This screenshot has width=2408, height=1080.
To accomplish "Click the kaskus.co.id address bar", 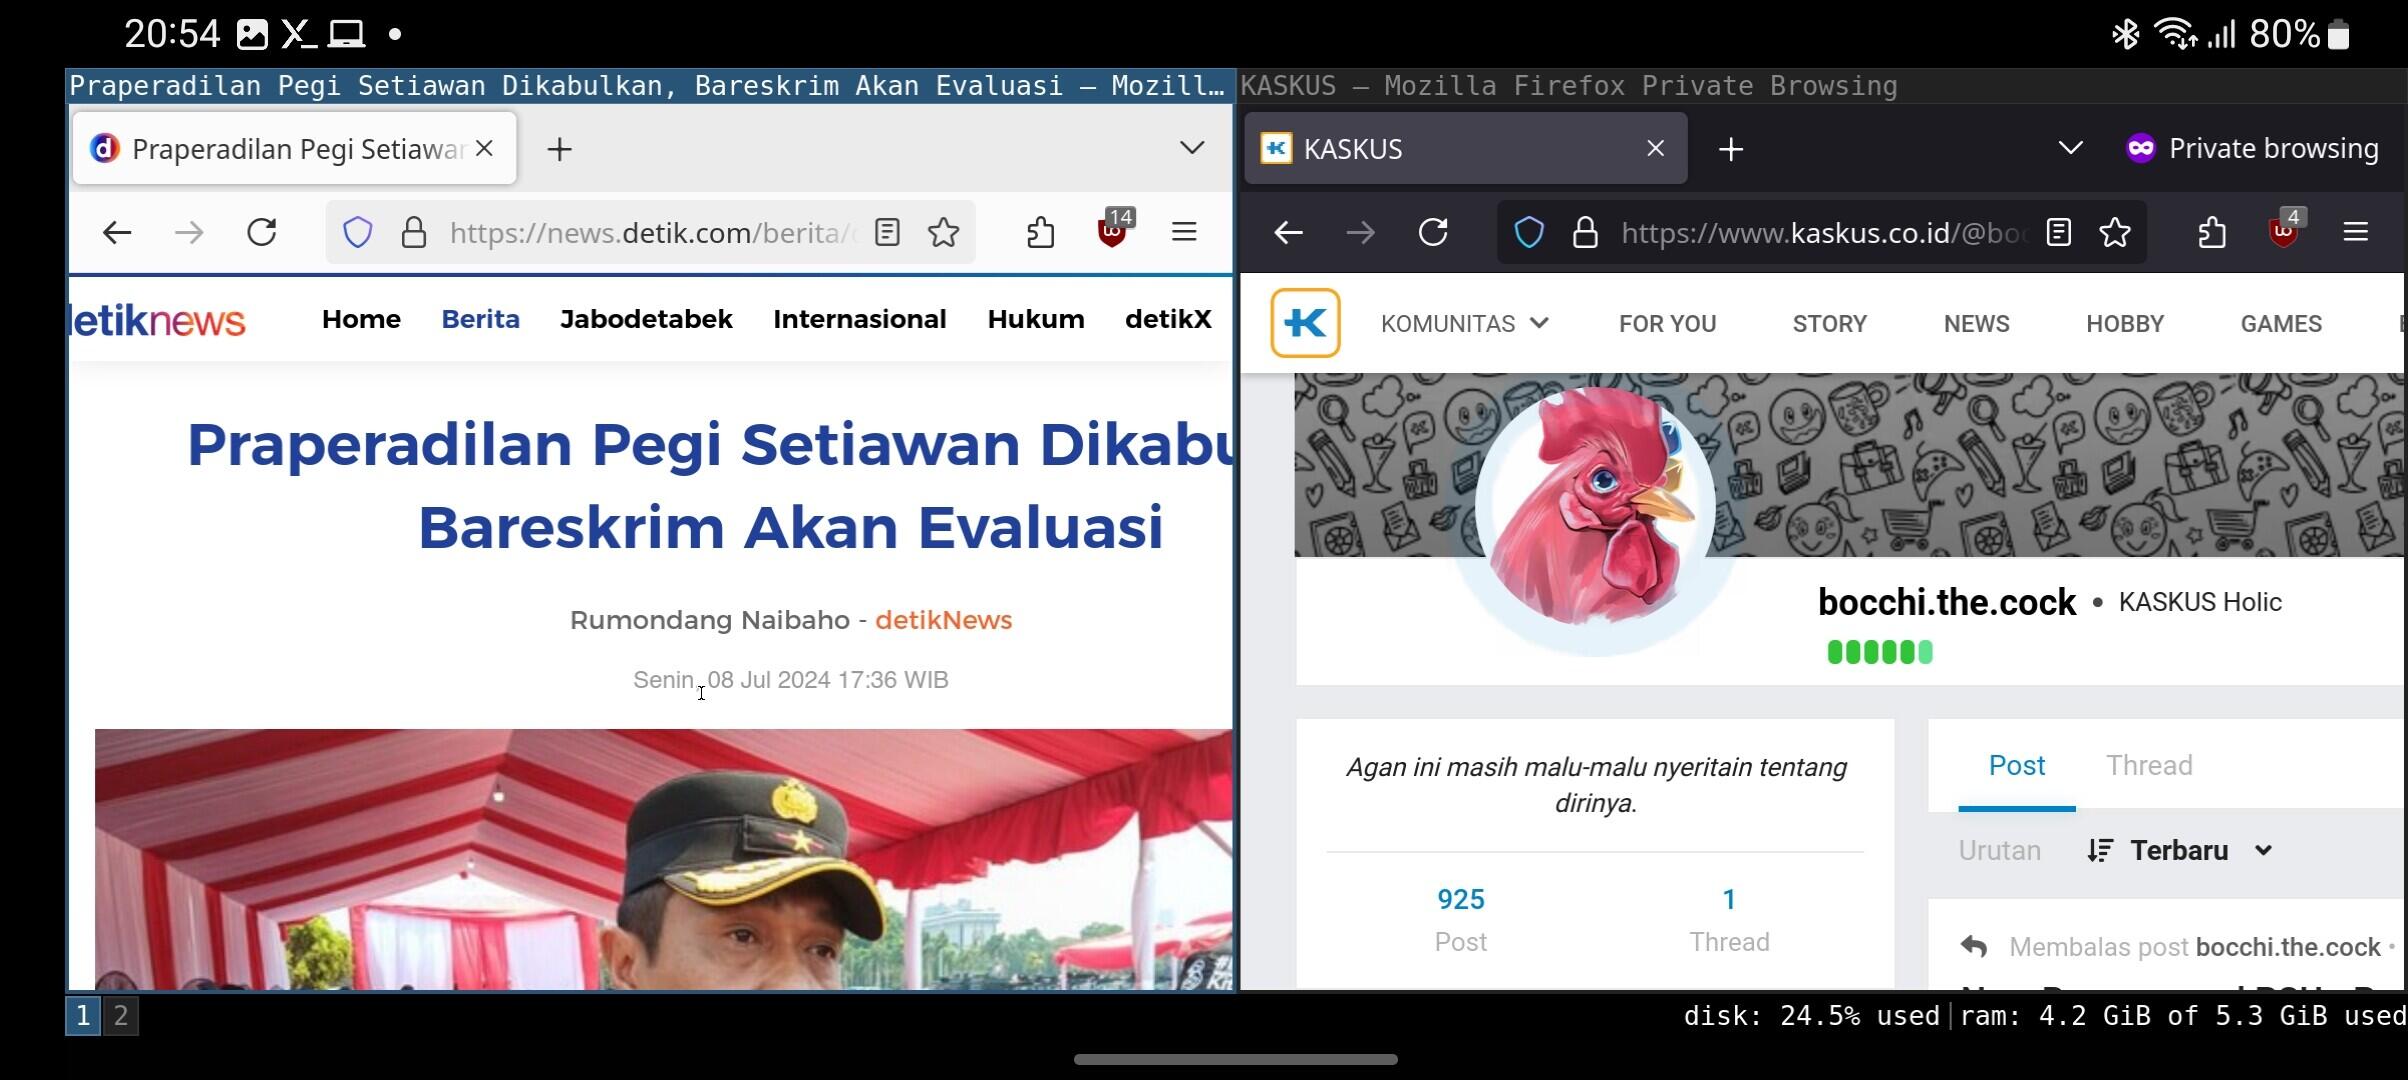I will click(x=1822, y=233).
